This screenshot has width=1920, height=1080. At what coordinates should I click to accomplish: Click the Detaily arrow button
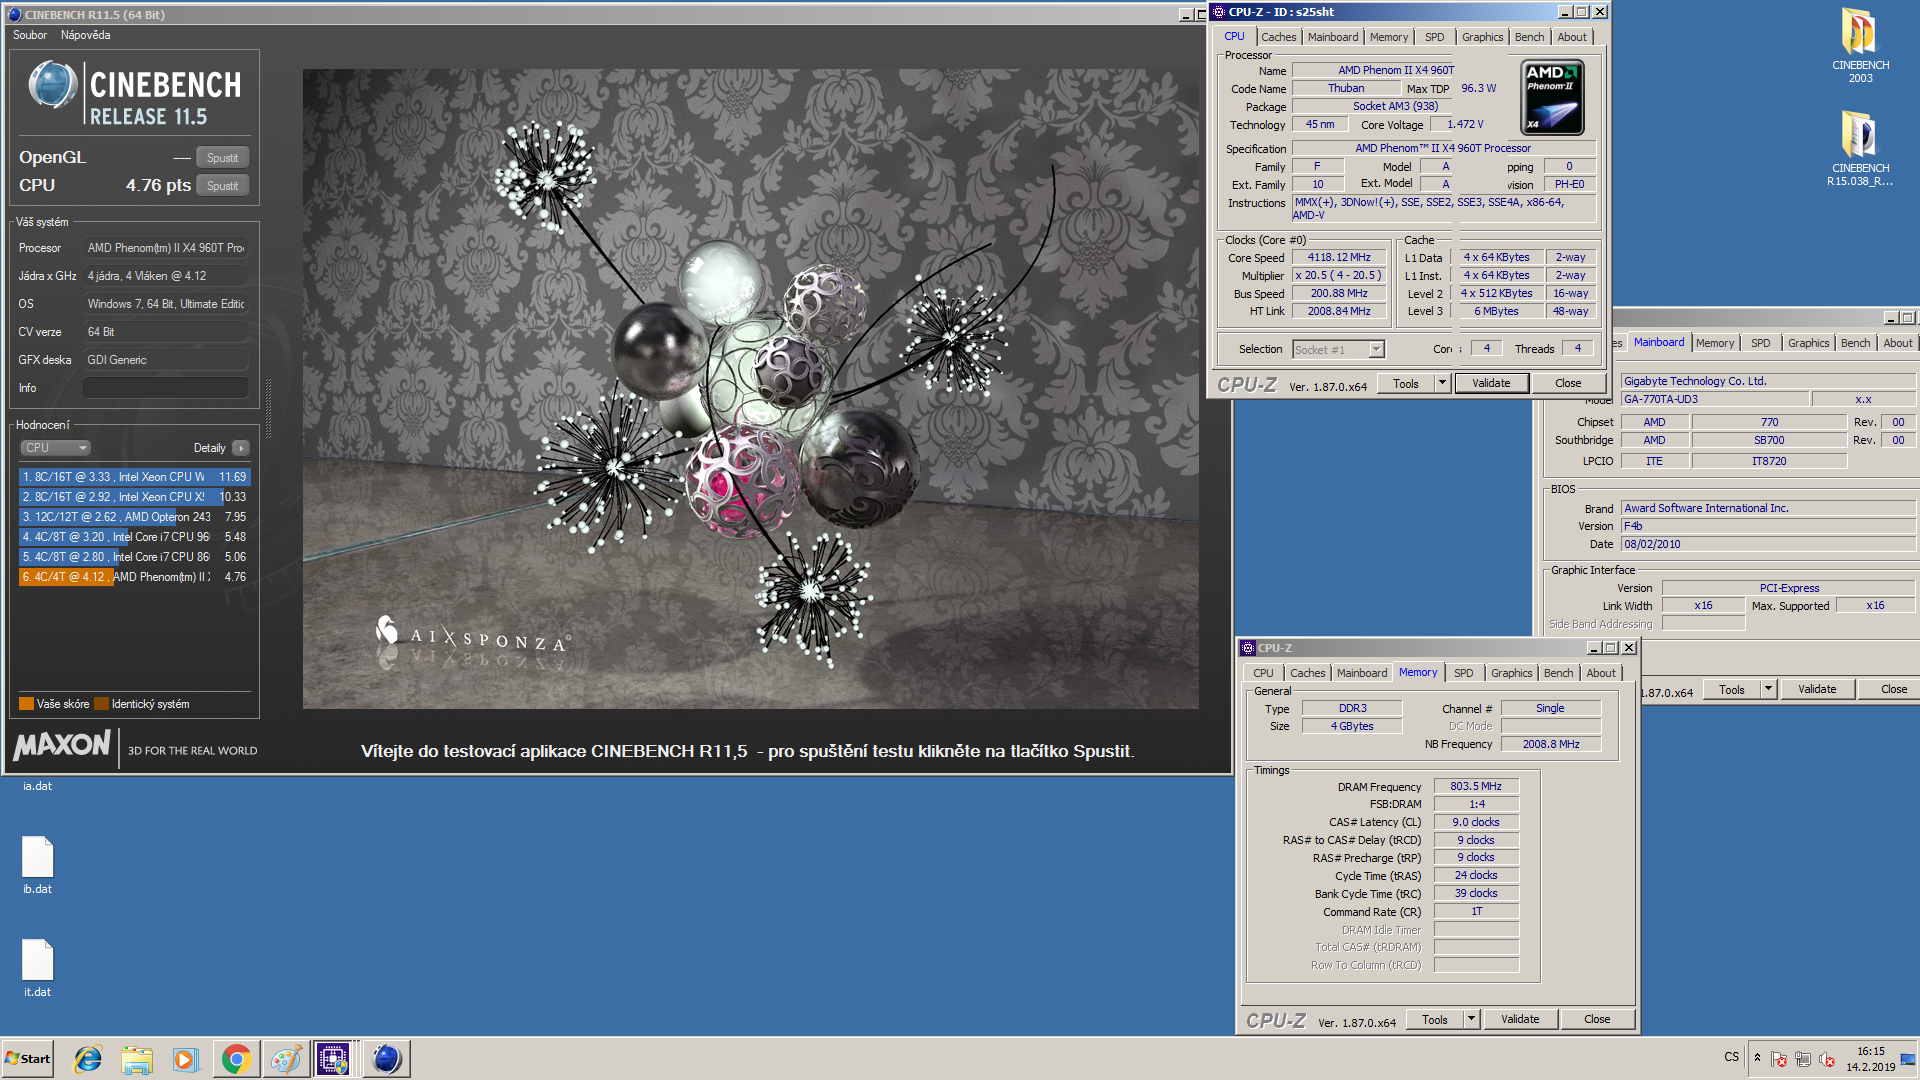(x=240, y=448)
